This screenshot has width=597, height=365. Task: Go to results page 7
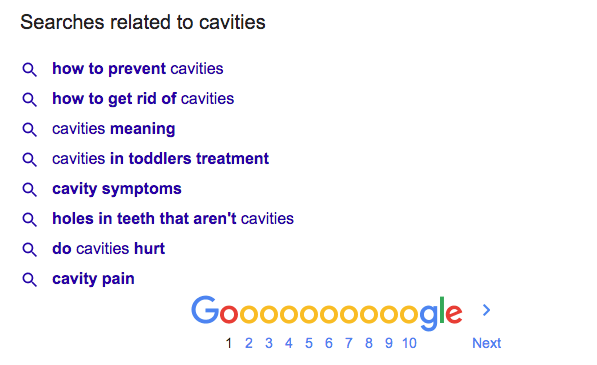[349, 343]
